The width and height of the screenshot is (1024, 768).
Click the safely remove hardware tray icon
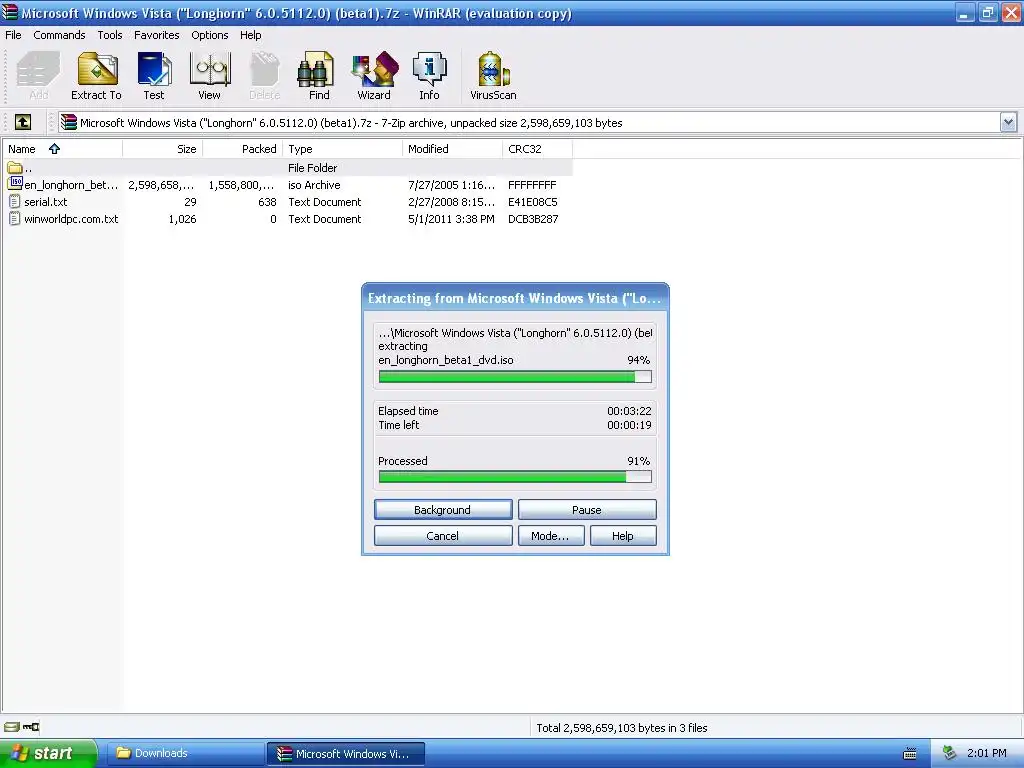tap(950, 753)
